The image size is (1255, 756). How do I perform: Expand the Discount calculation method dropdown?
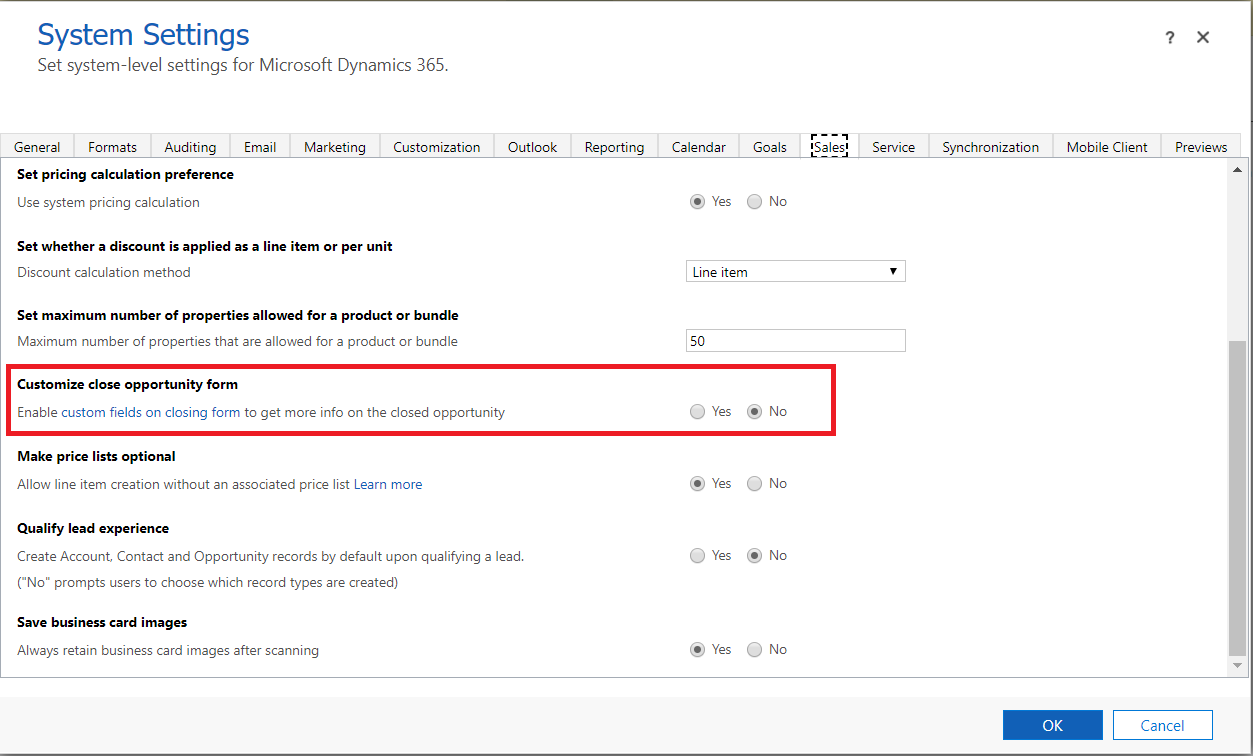point(796,272)
